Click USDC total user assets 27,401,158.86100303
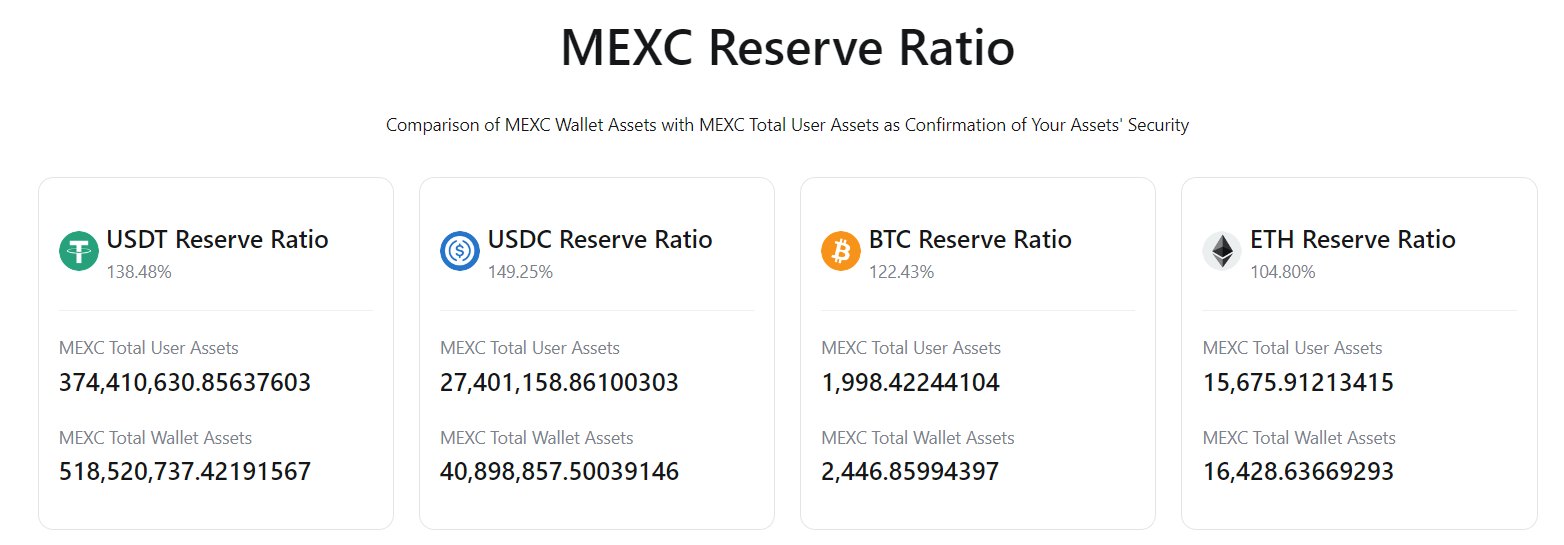The width and height of the screenshot is (1564, 545). [559, 383]
